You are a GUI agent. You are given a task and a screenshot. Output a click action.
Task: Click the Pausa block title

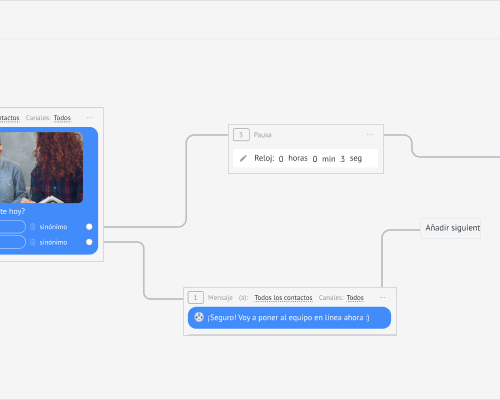(262, 135)
